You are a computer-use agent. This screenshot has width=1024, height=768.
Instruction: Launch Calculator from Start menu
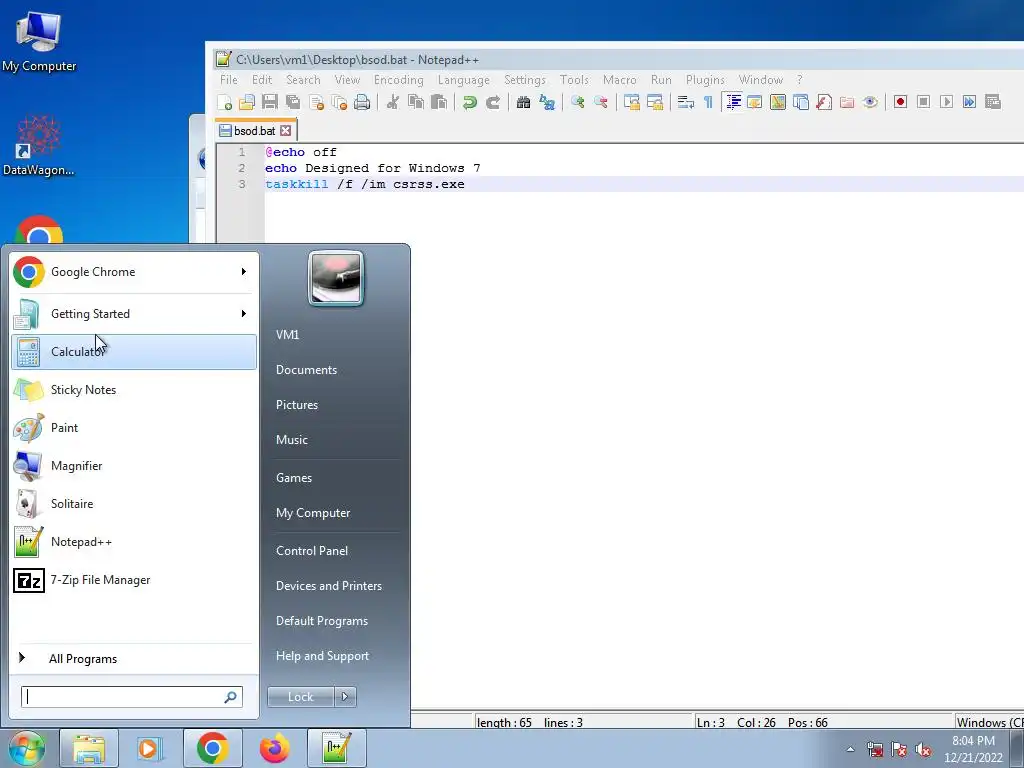click(134, 351)
